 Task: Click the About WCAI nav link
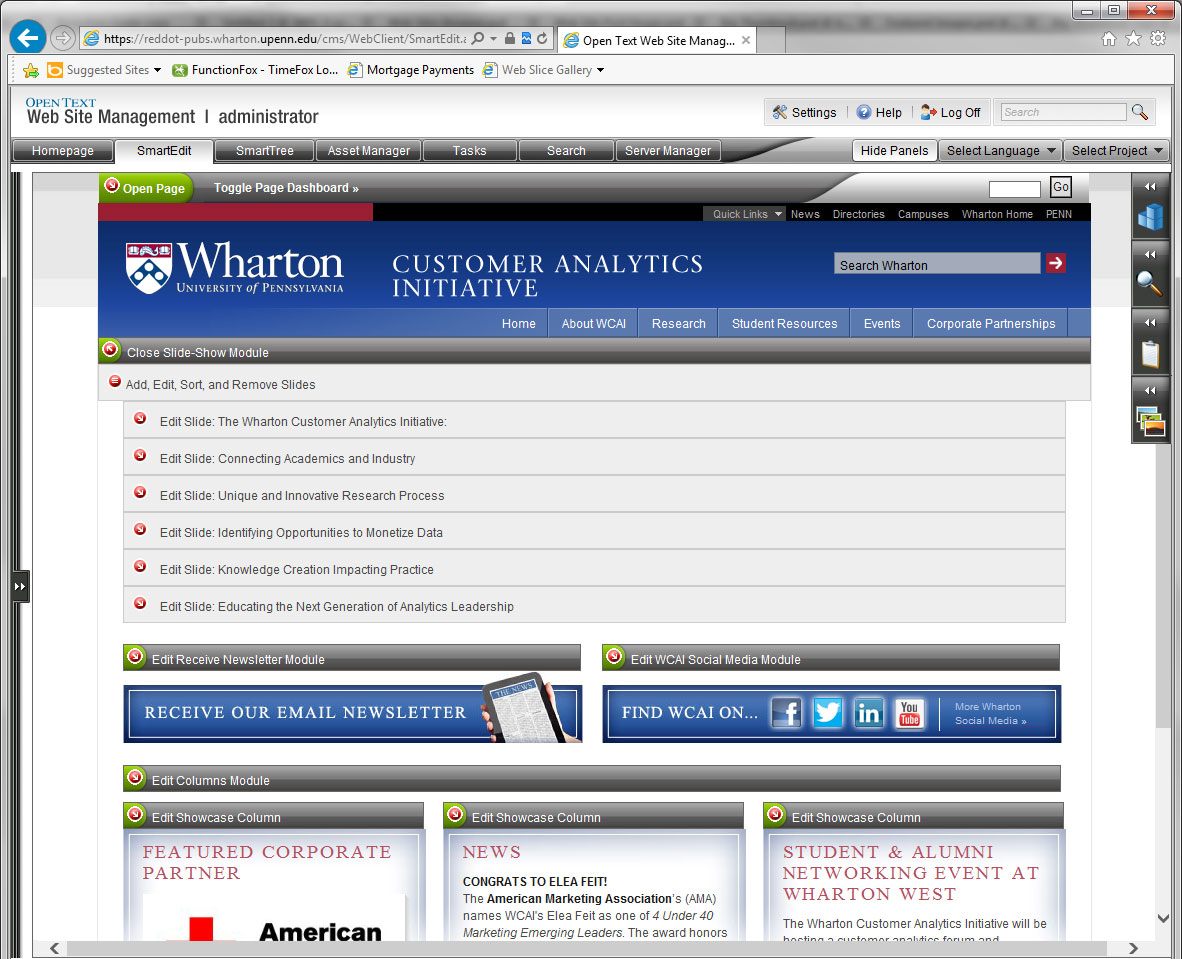coord(593,323)
